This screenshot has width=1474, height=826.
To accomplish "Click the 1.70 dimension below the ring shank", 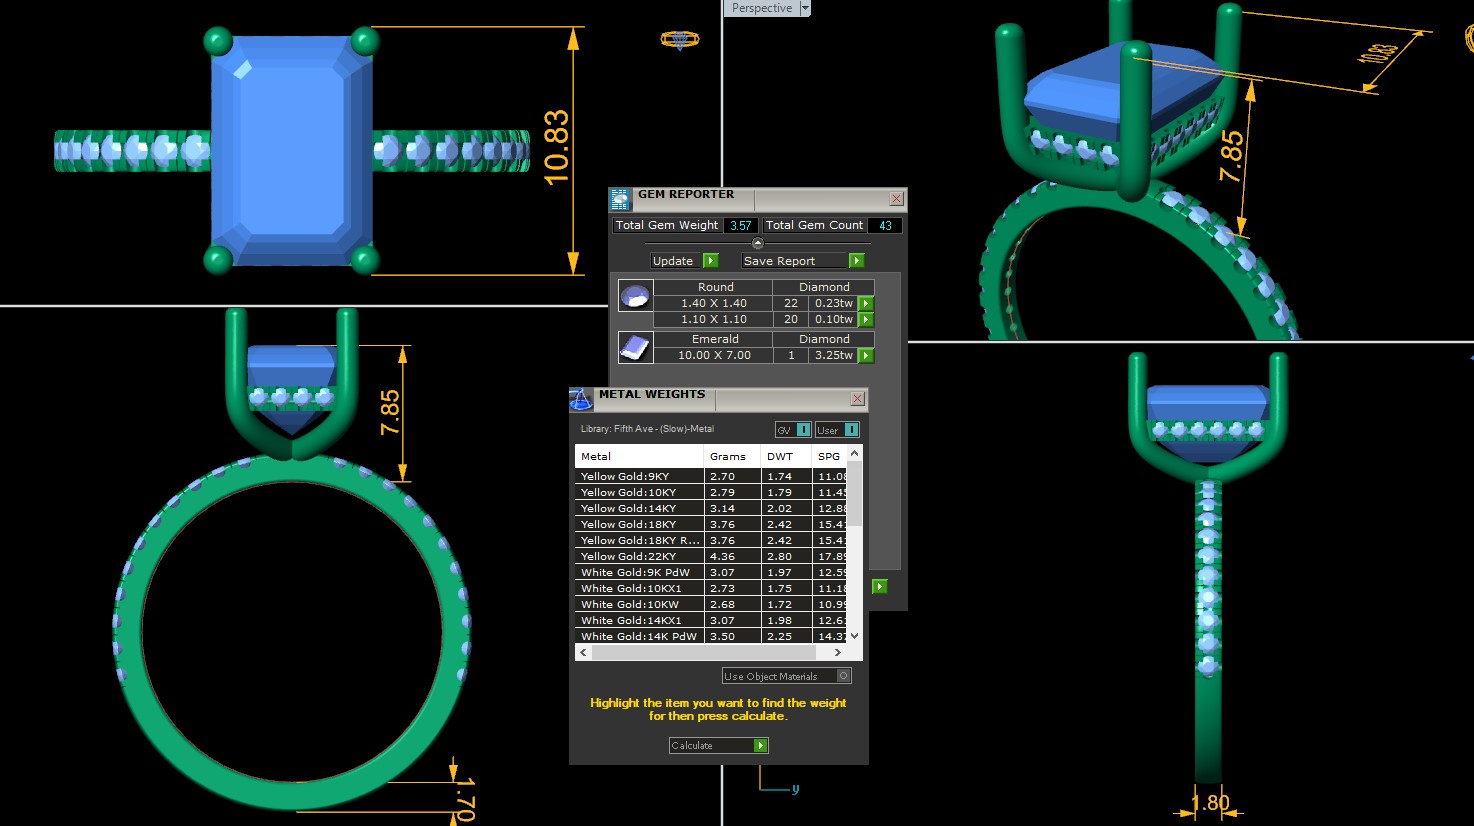I will (464, 801).
